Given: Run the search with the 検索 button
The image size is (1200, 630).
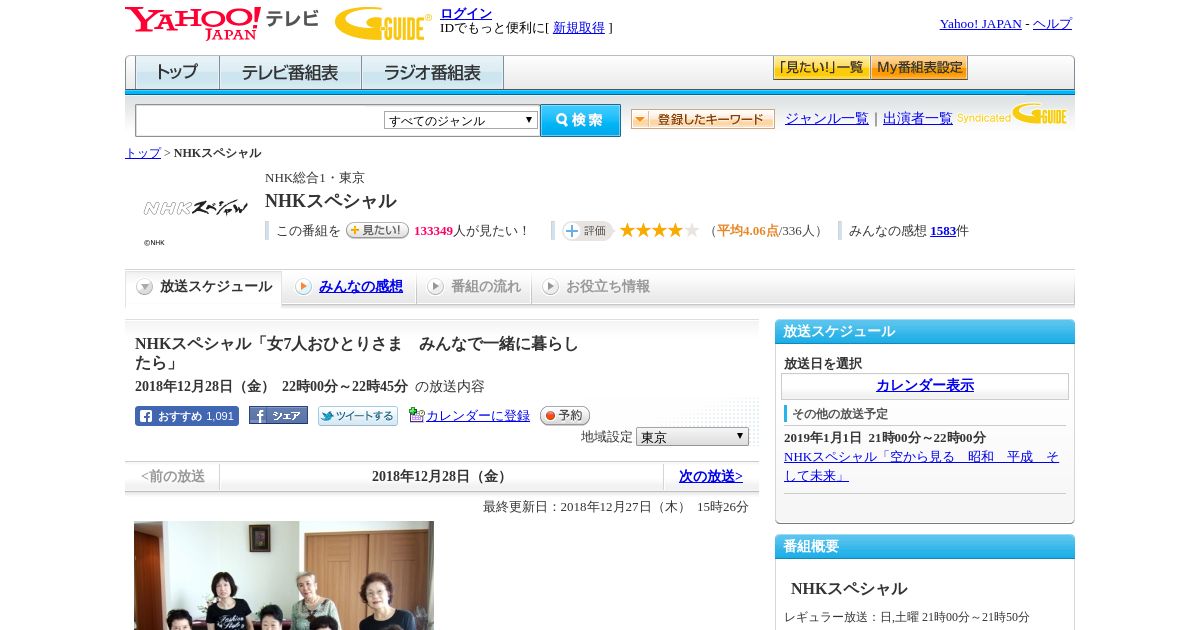Looking at the screenshot, I should 580,120.
